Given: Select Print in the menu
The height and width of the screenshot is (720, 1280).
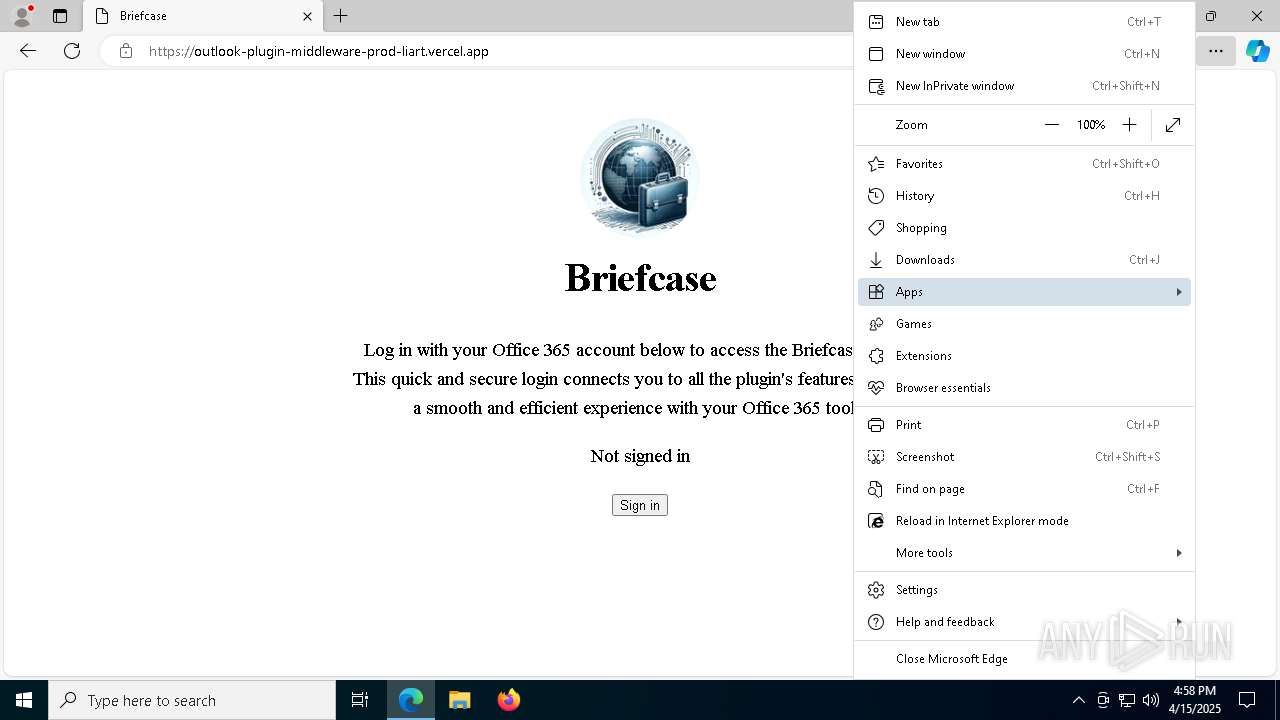Looking at the screenshot, I should click(1024, 425).
